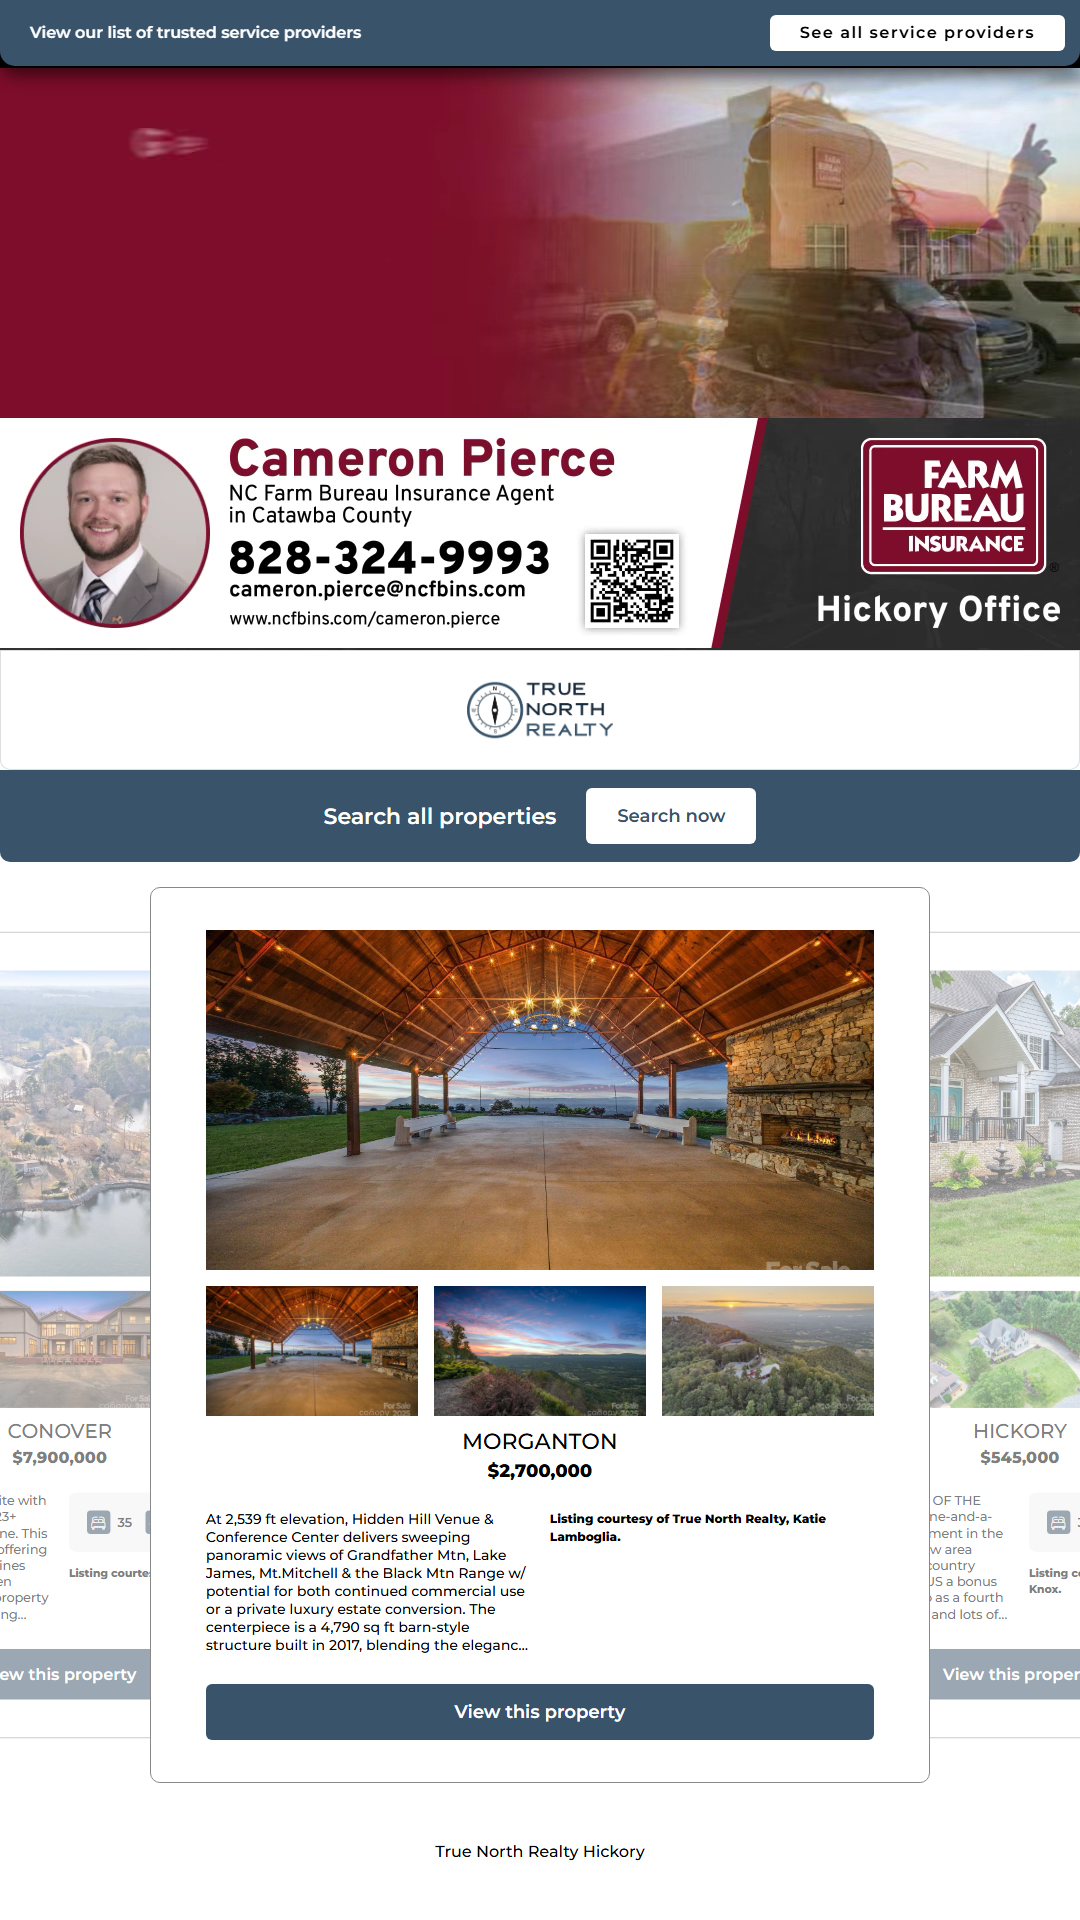Select the first pavilion thumbnail image
The height and width of the screenshot is (1920, 1080).
(312, 1351)
